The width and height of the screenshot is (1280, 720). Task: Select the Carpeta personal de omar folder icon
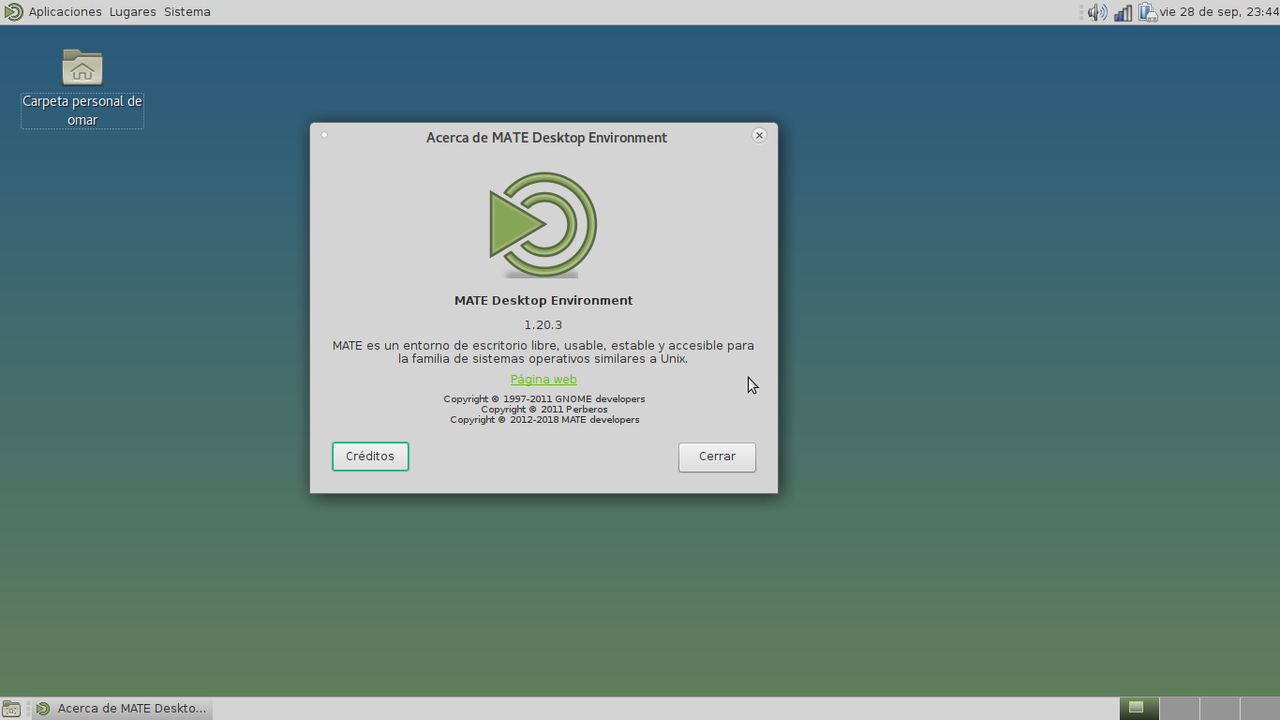click(82, 67)
